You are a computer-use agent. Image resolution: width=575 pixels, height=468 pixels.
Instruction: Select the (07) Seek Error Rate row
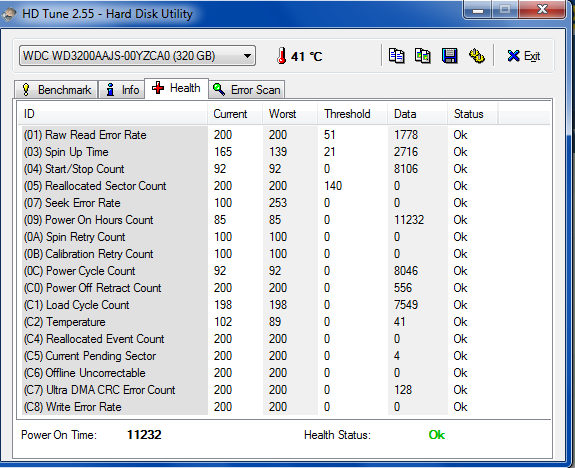coord(284,203)
